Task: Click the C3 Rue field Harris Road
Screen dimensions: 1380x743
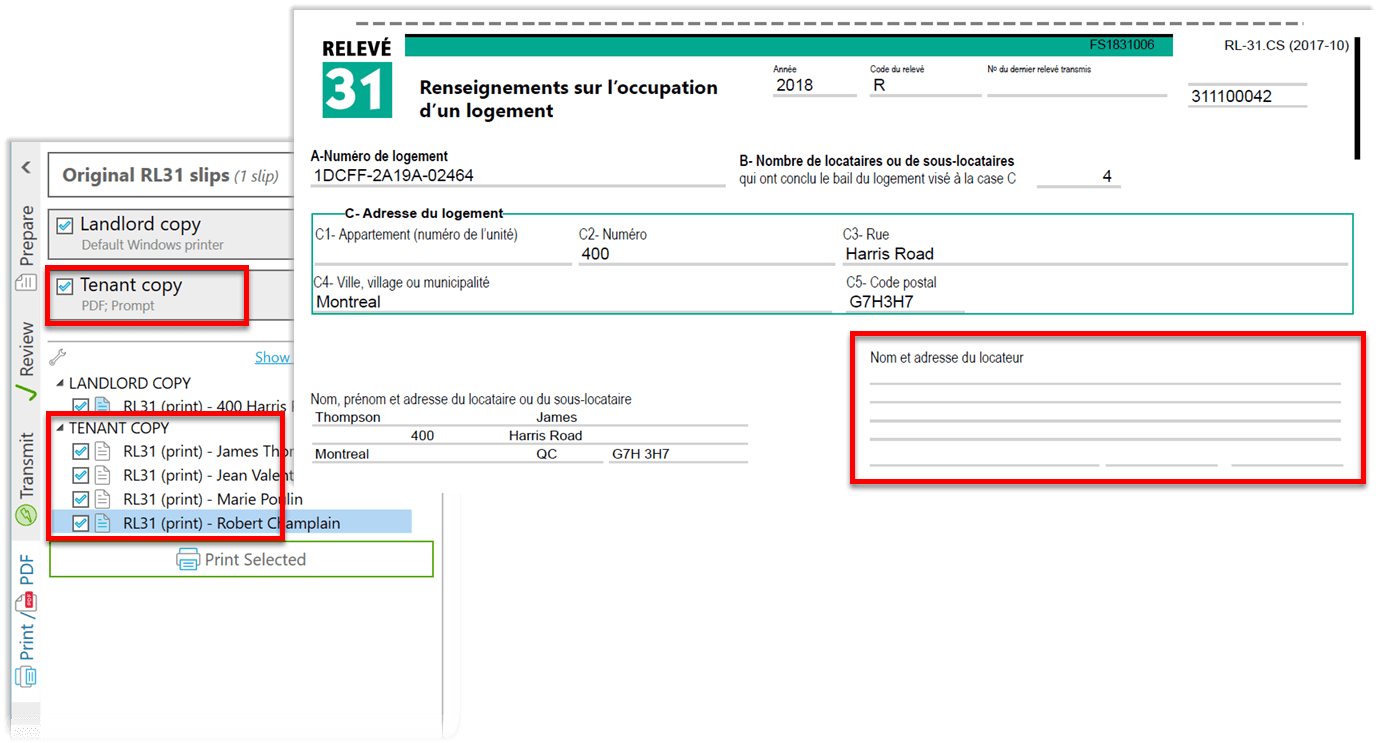Action: 1095,254
